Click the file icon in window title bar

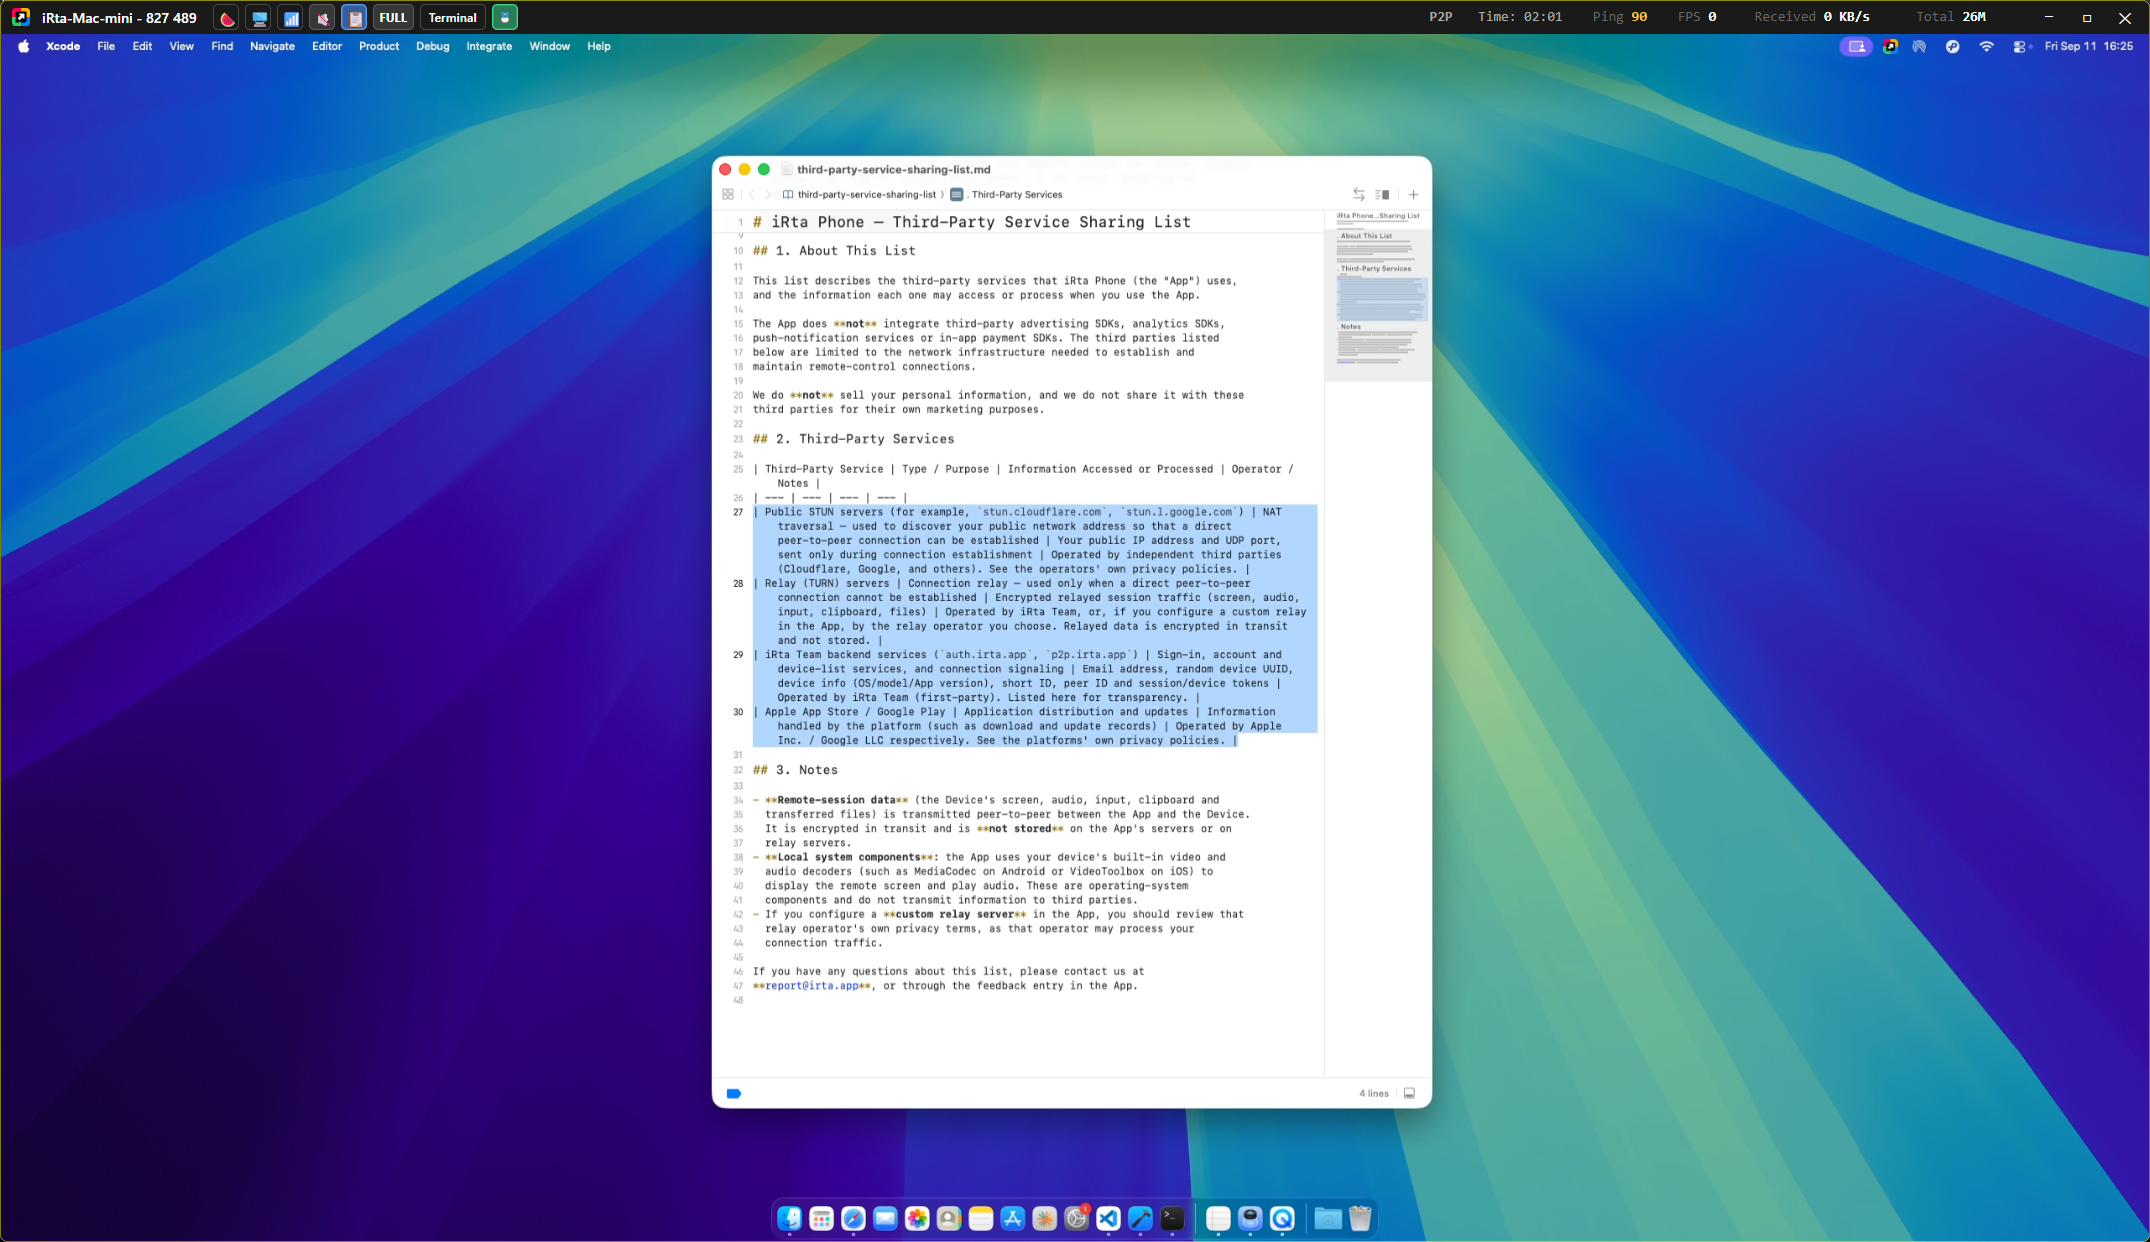tap(787, 170)
